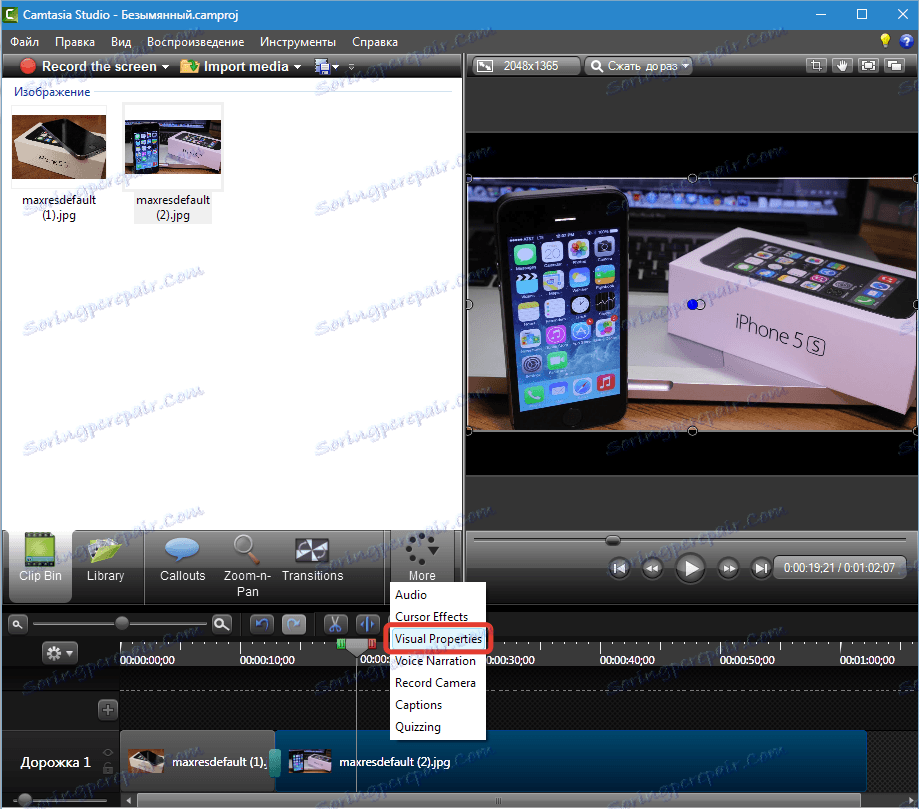Click the 2048x1365 editing dimensions button
This screenshot has width=919, height=809.
click(x=526, y=66)
